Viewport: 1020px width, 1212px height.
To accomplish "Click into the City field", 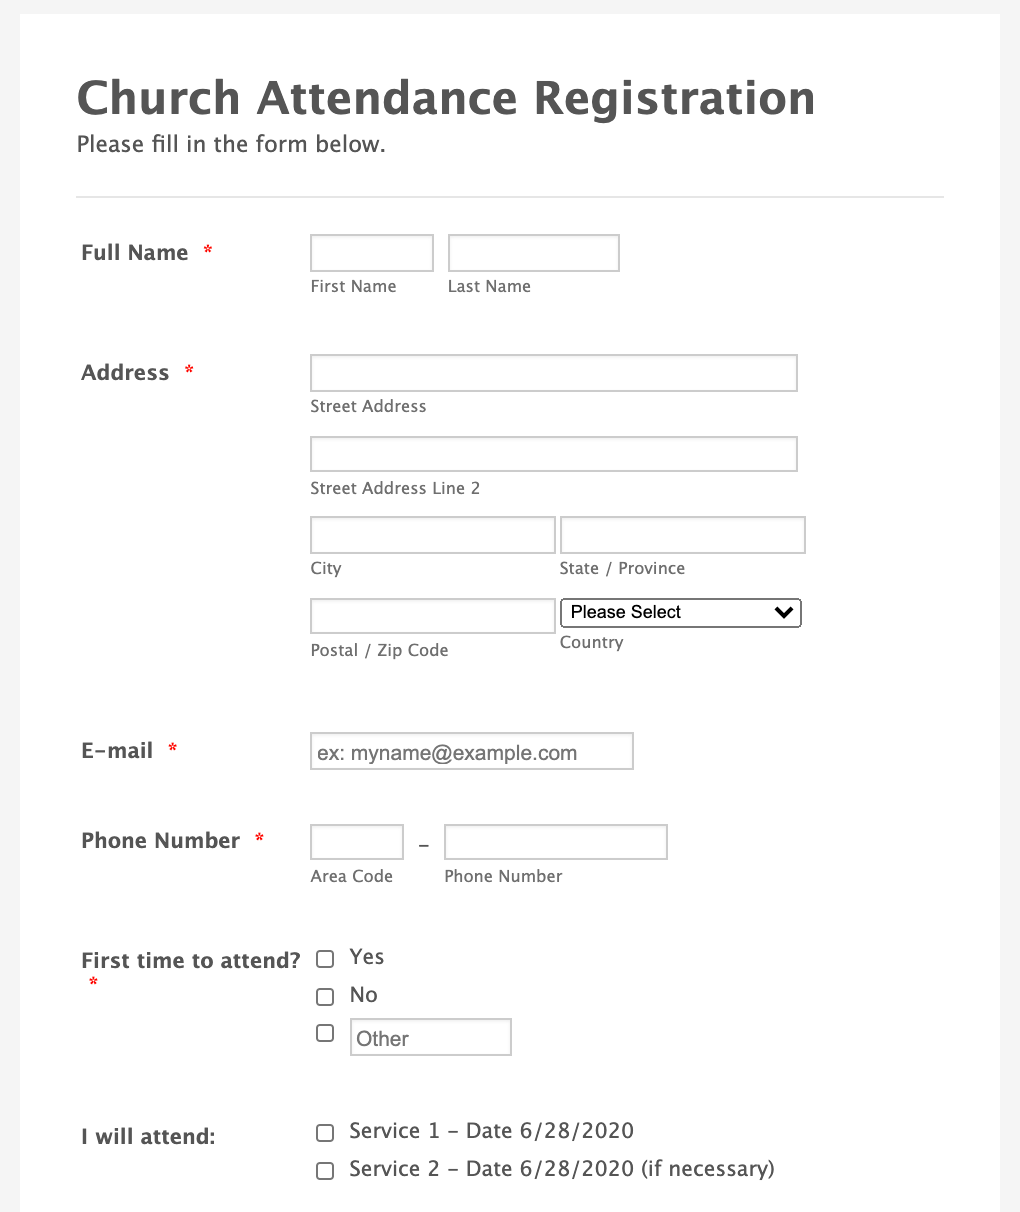I will tap(432, 535).
